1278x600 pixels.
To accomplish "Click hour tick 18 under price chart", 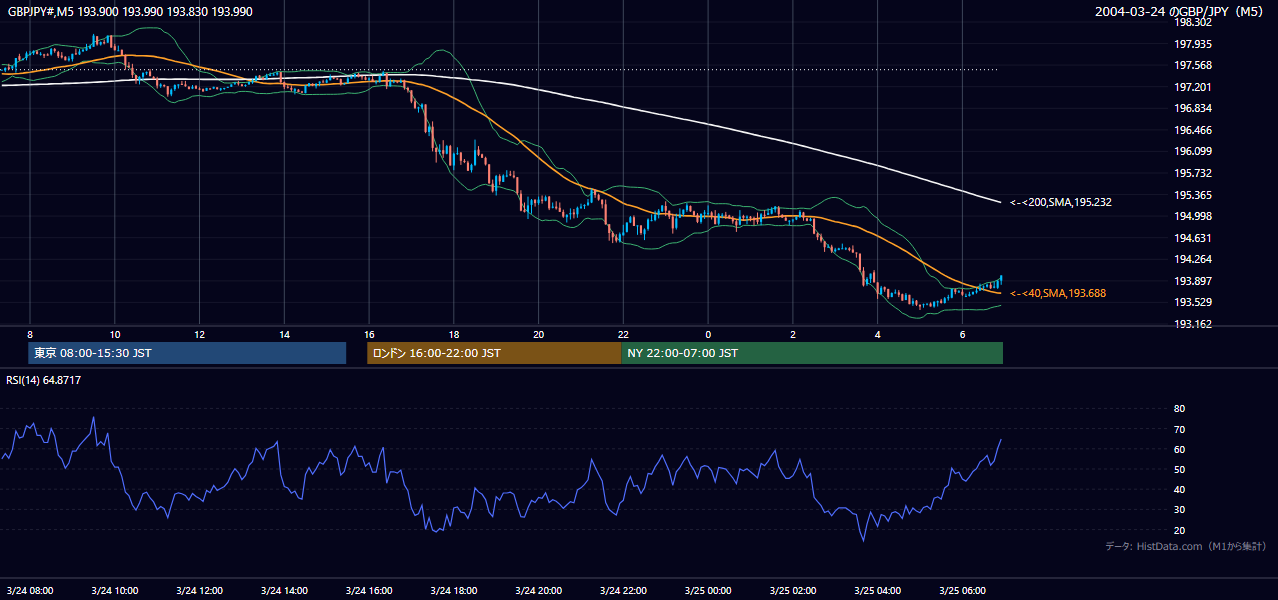I will click(x=454, y=334).
